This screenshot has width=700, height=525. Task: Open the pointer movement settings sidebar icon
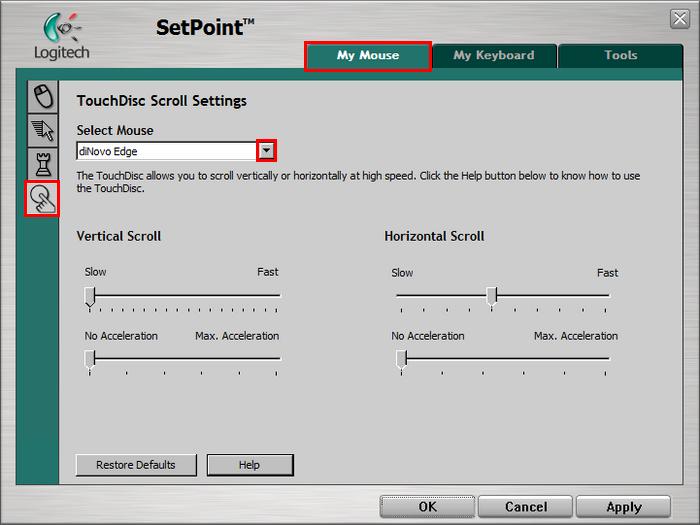coord(43,130)
